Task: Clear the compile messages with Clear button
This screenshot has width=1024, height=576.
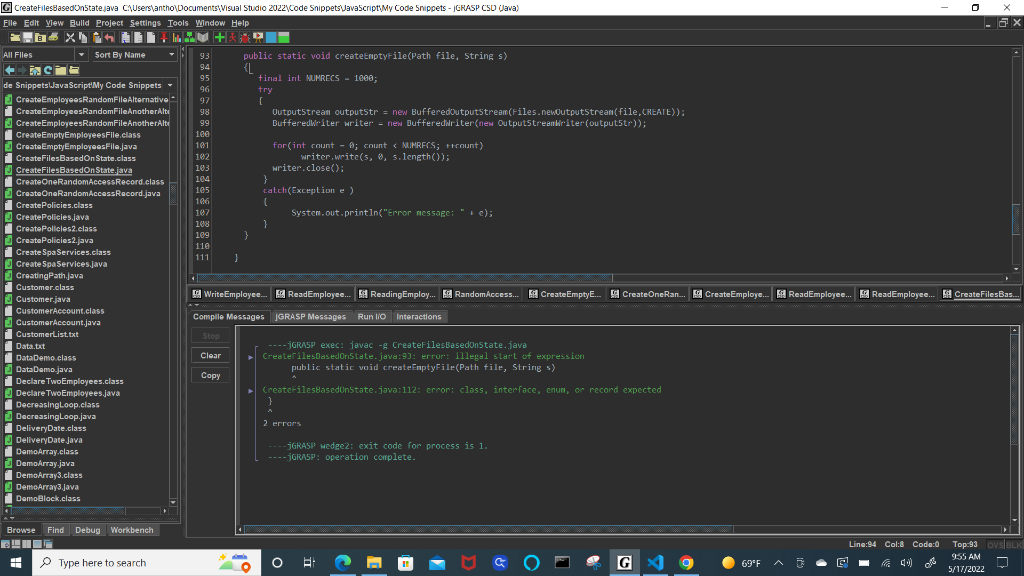Action: coord(210,354)
